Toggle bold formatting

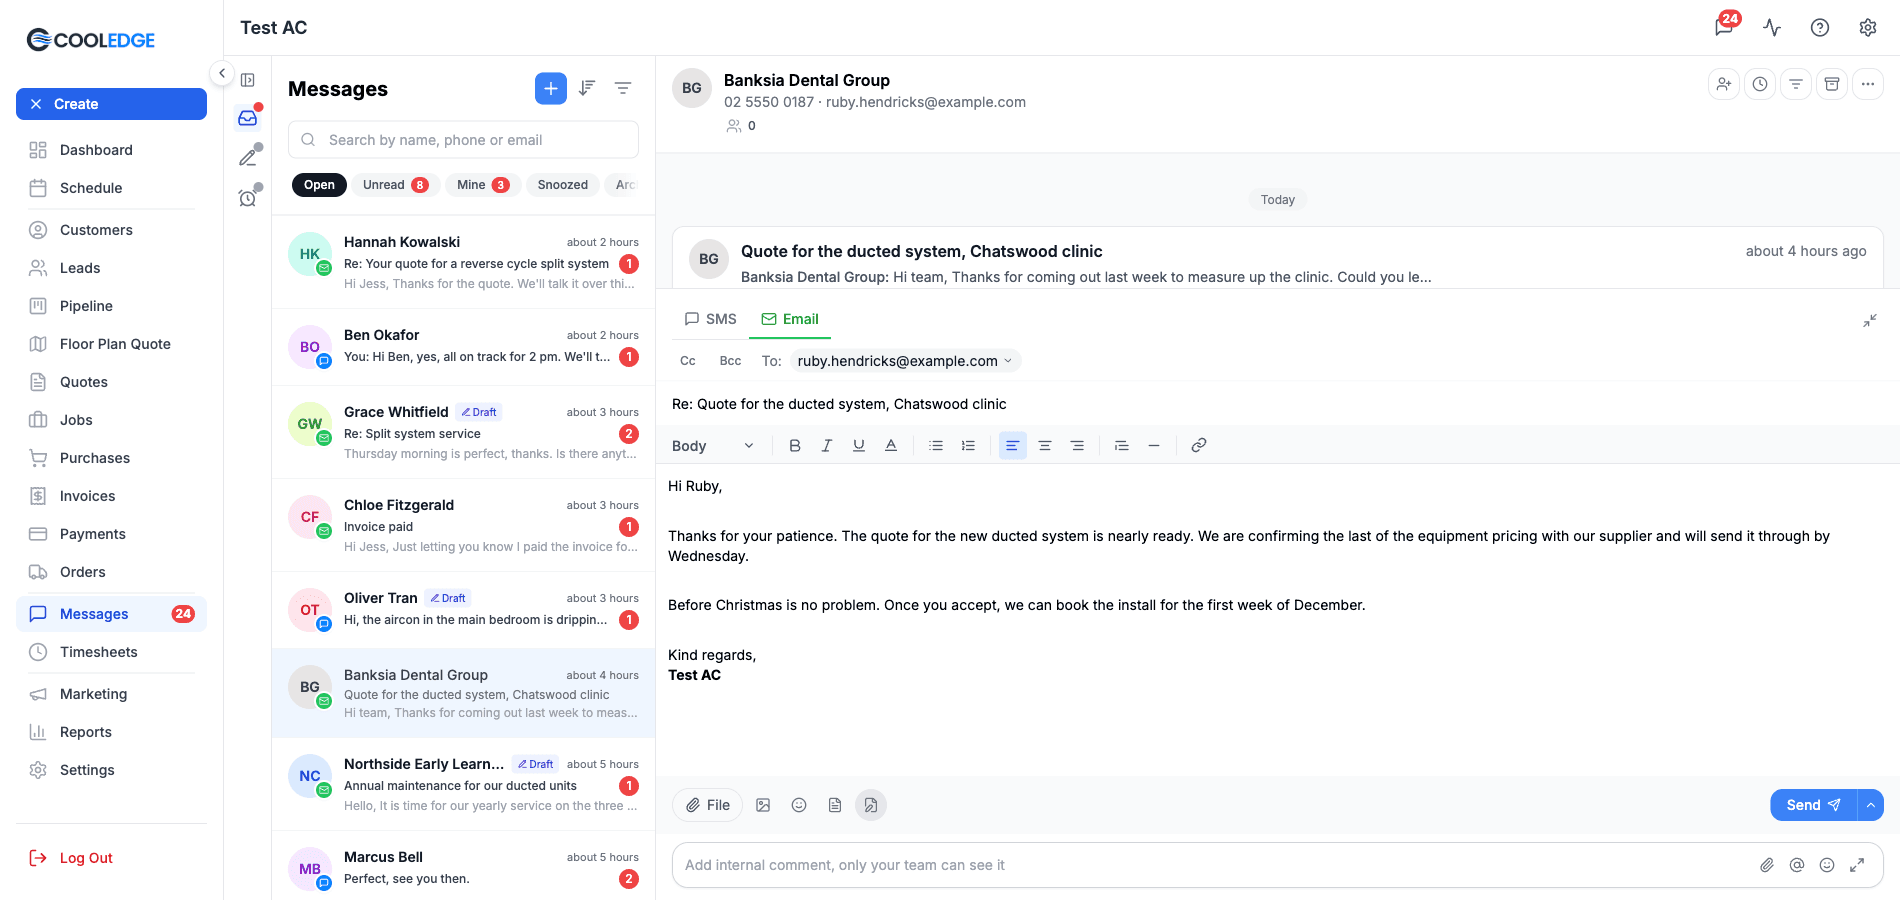click(795, 445)
